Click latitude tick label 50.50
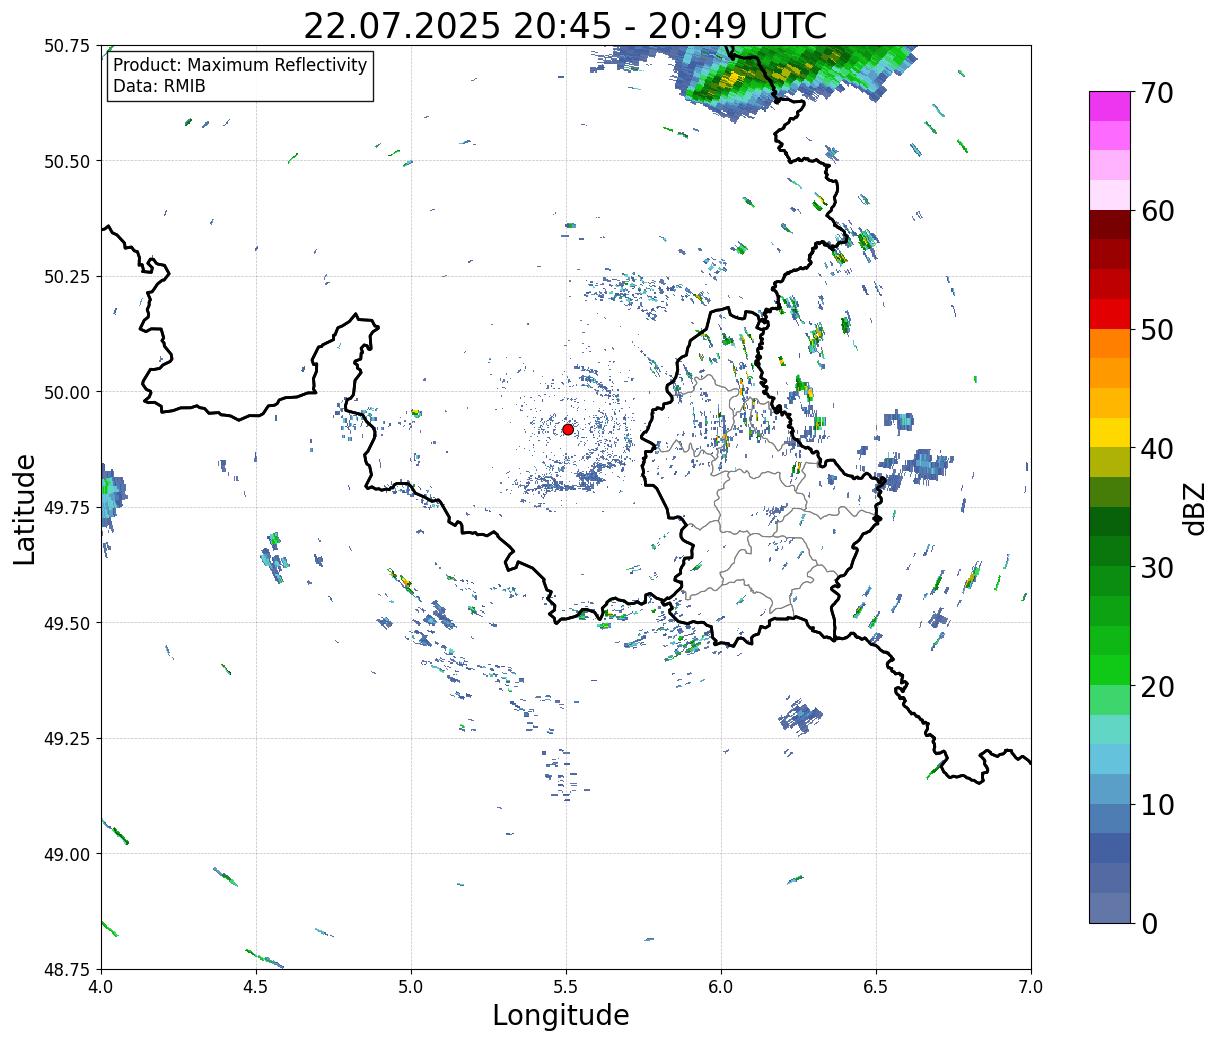This screenshot has height=1040, width=1219. (67, 161)
